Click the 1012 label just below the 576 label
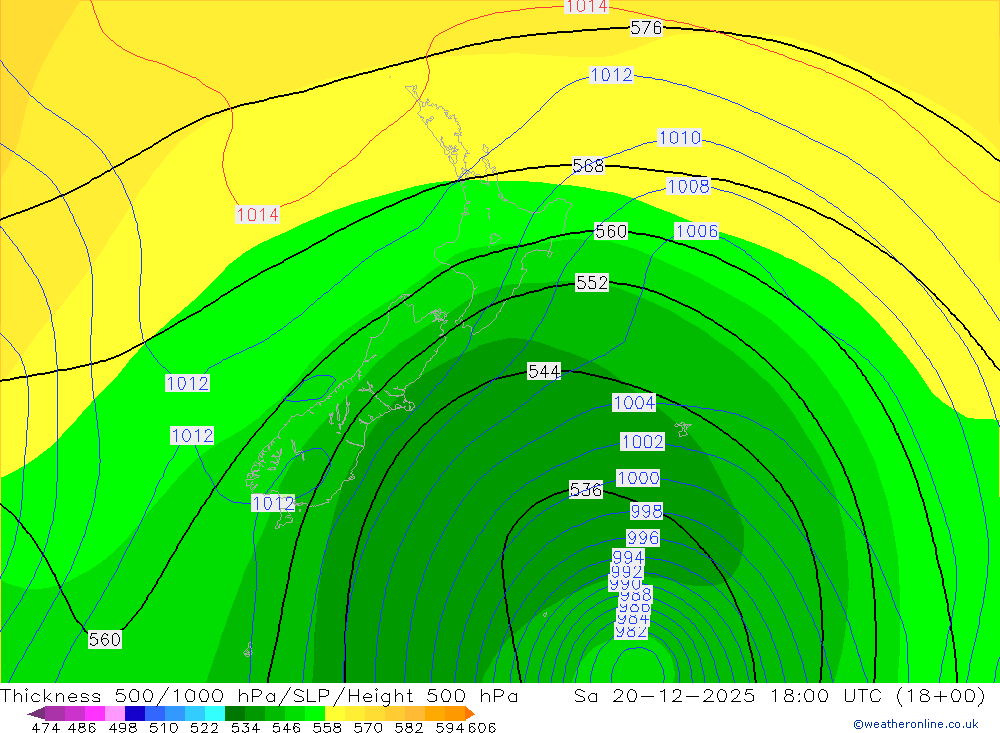Viewport: 1000px width, 733px height. point(611,75)
